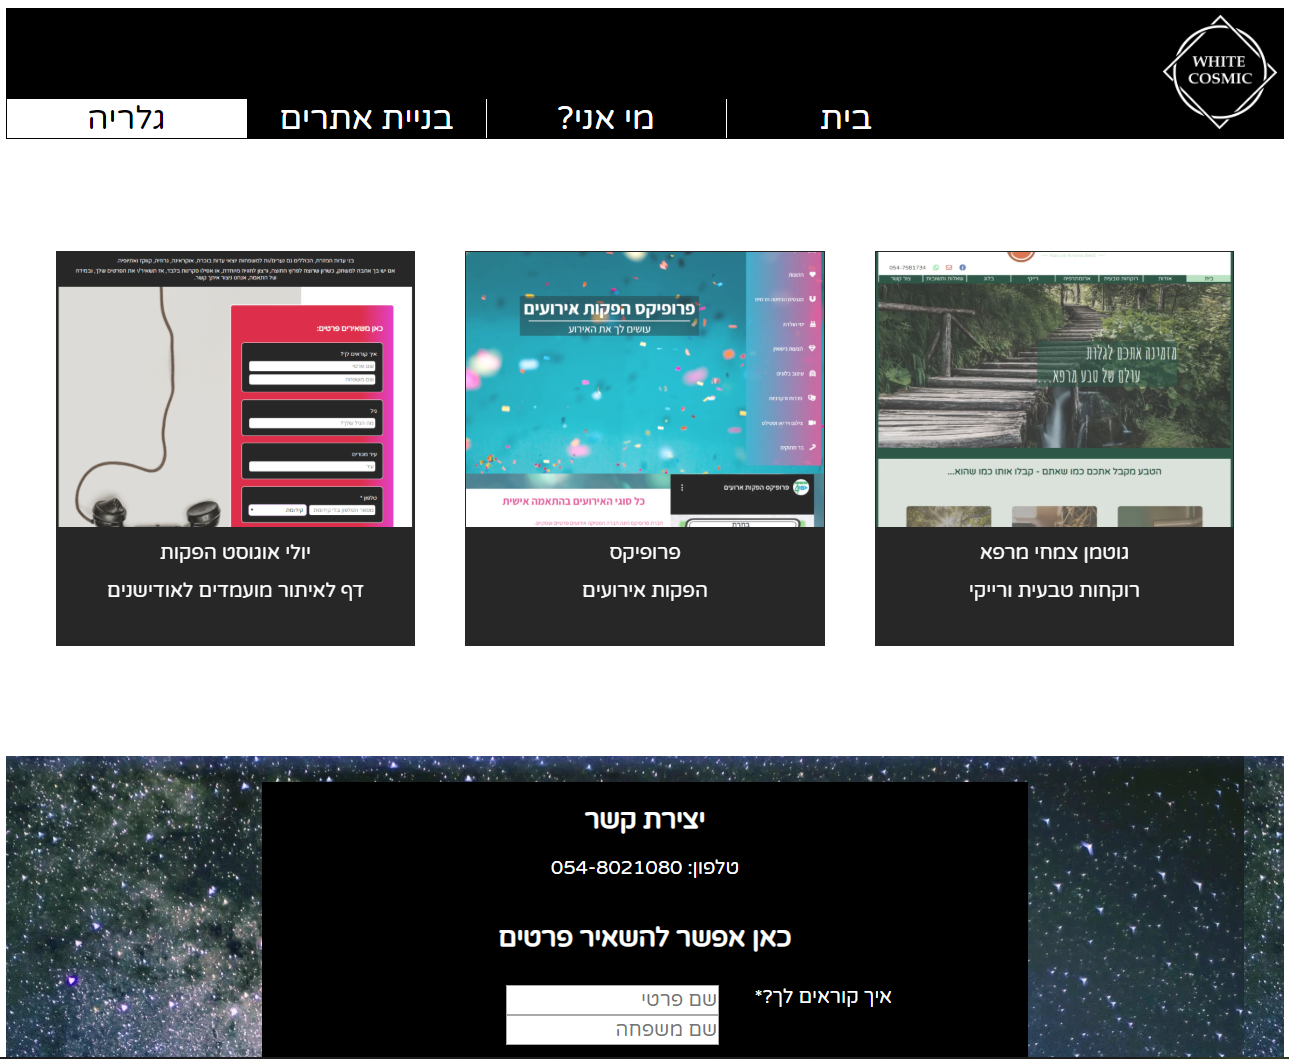Open the בית menu item

846,118
